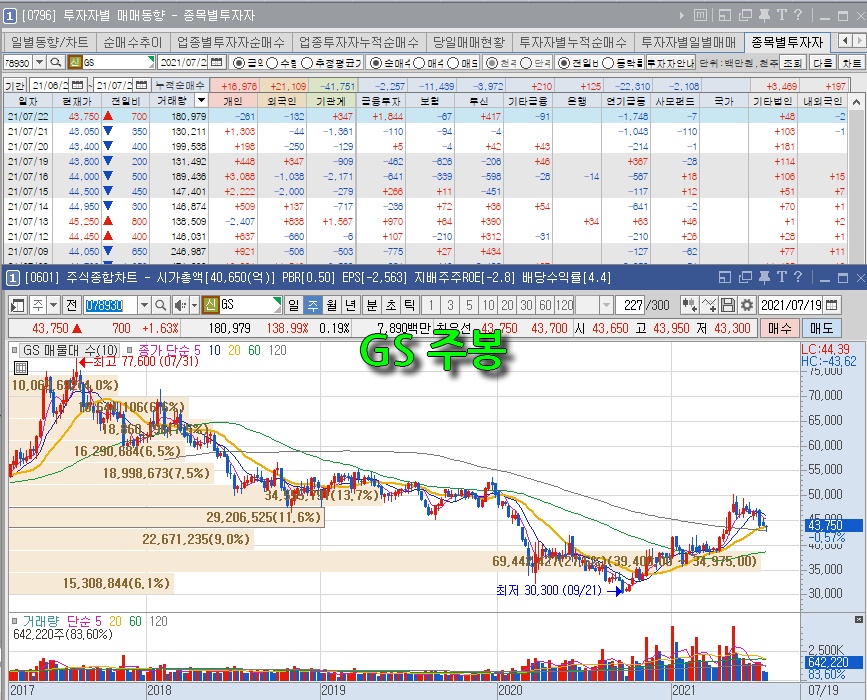The height and width of the screenshot is (700, 867).
Task: Toggle the left panel icon in chart toolbar
Action: tap(18, 305)
